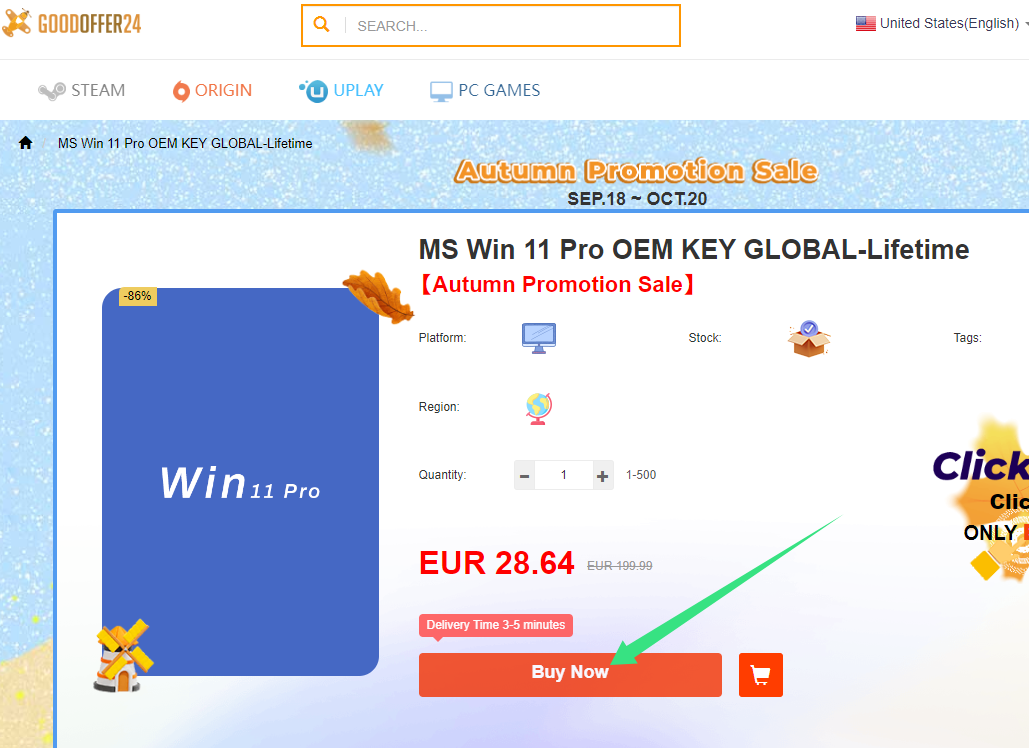Click the Buy Now button
Viewport: 1029px width, 748px height.
[570, 675]
